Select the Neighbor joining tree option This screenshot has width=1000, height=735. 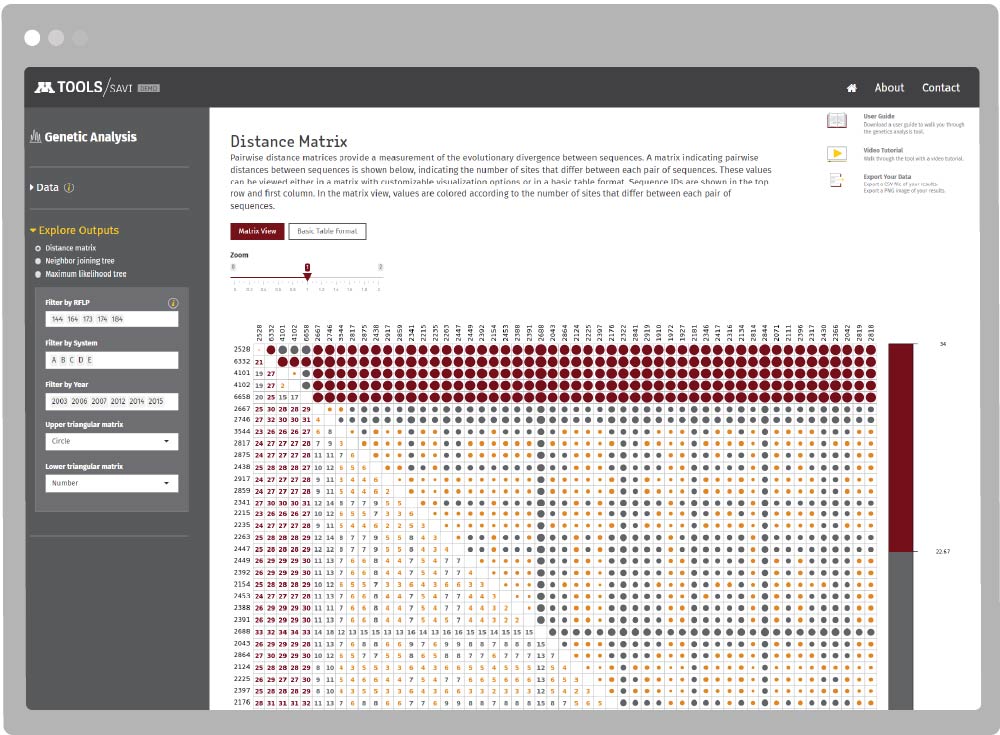38,261
